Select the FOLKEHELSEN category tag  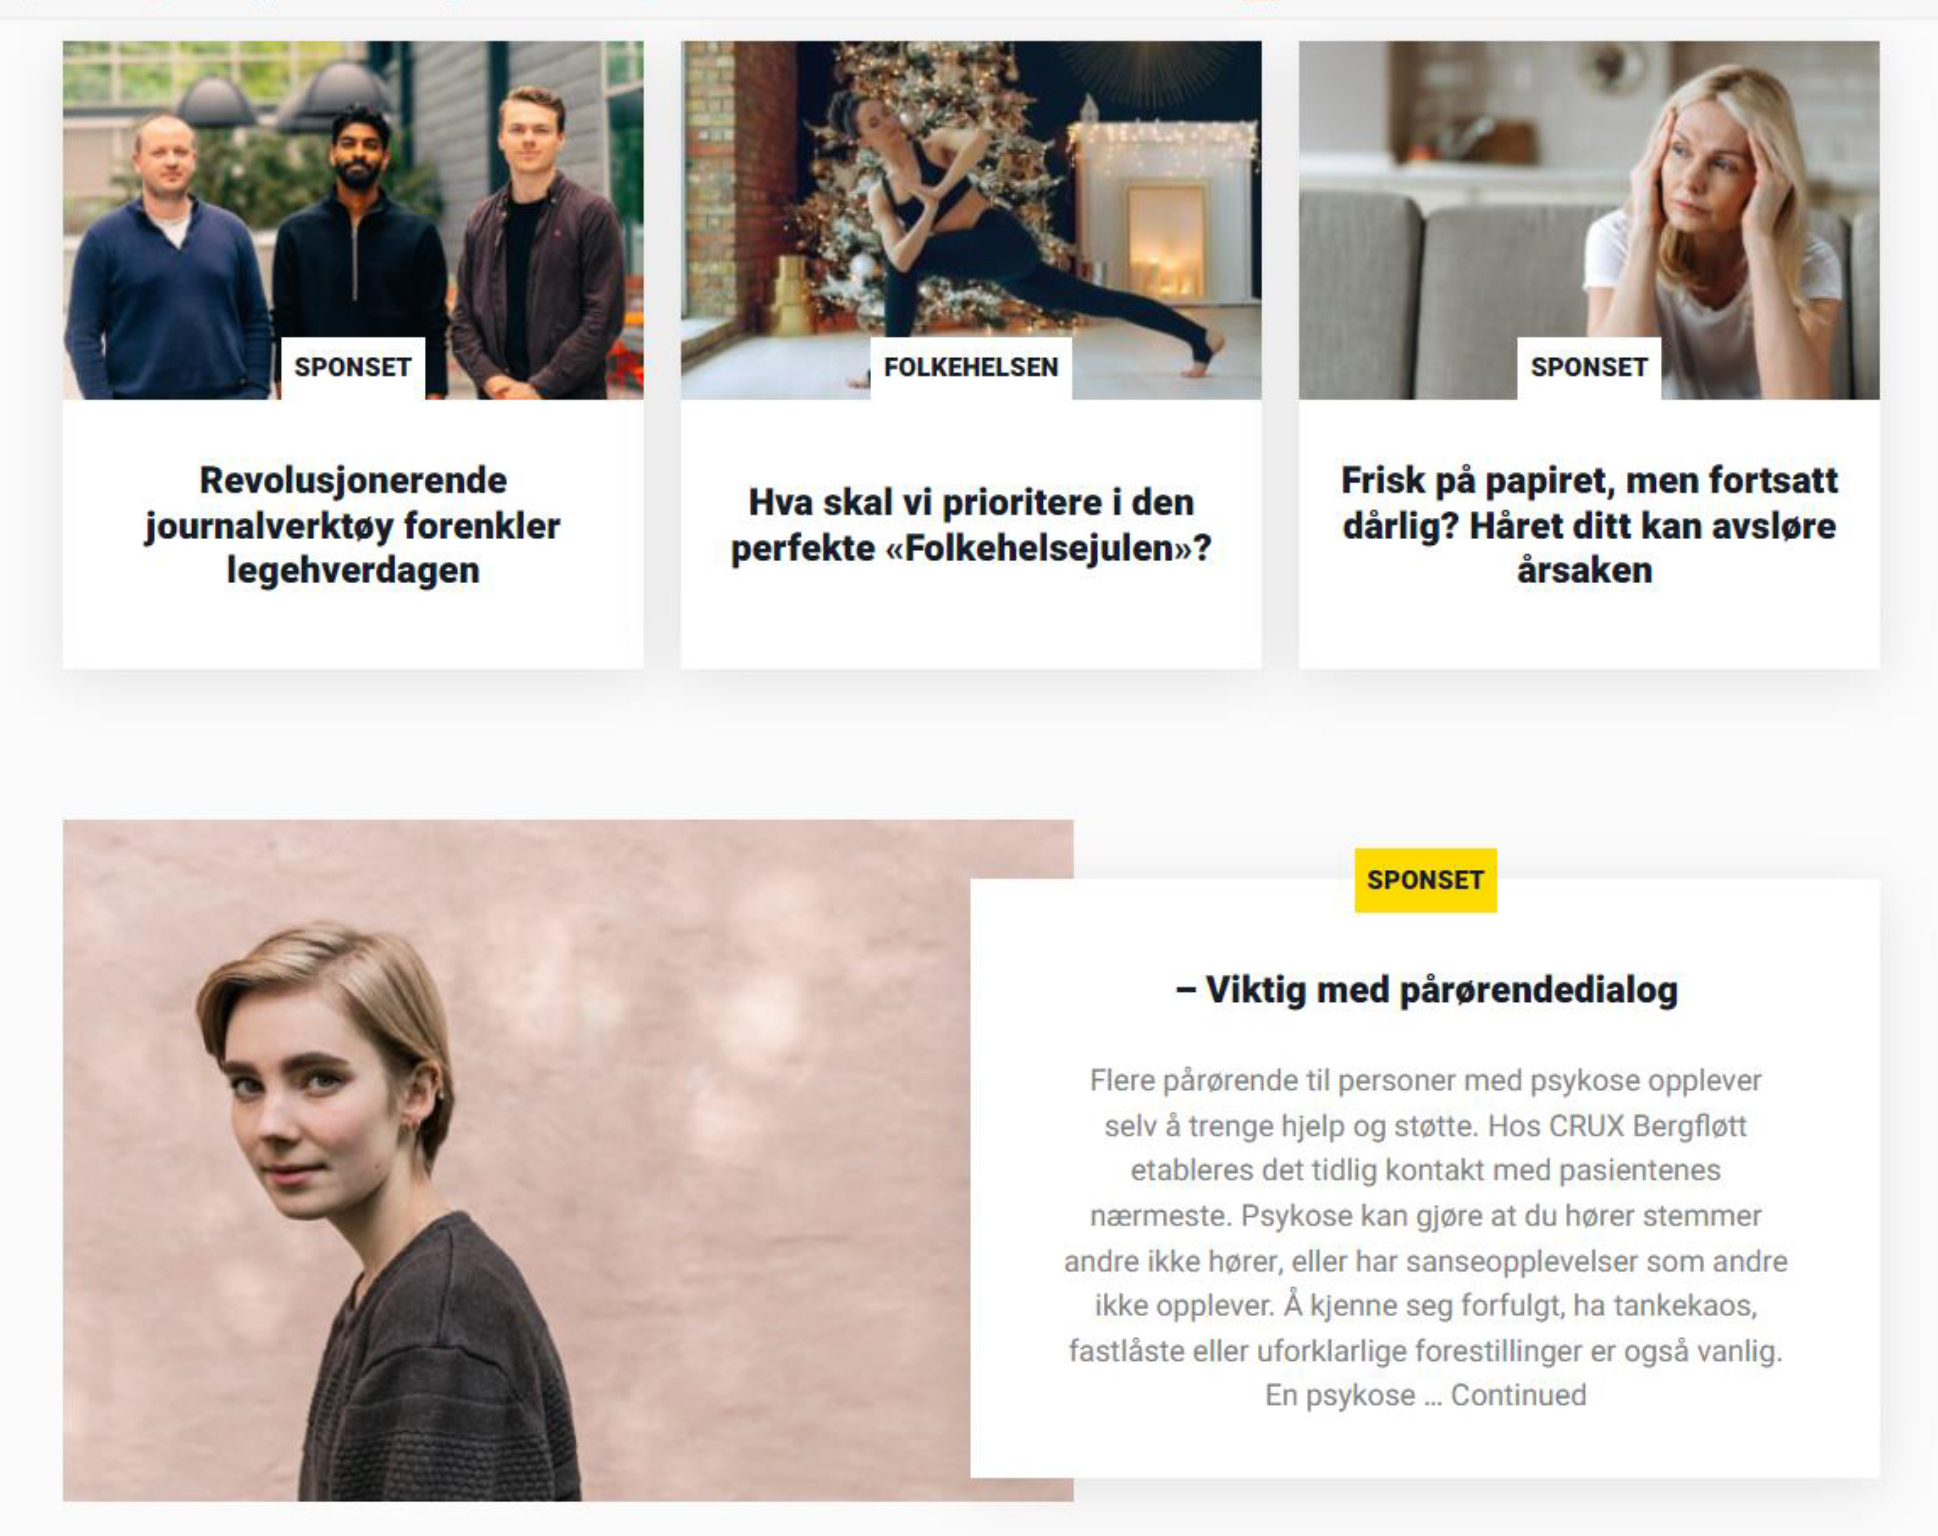pos(970,367)
